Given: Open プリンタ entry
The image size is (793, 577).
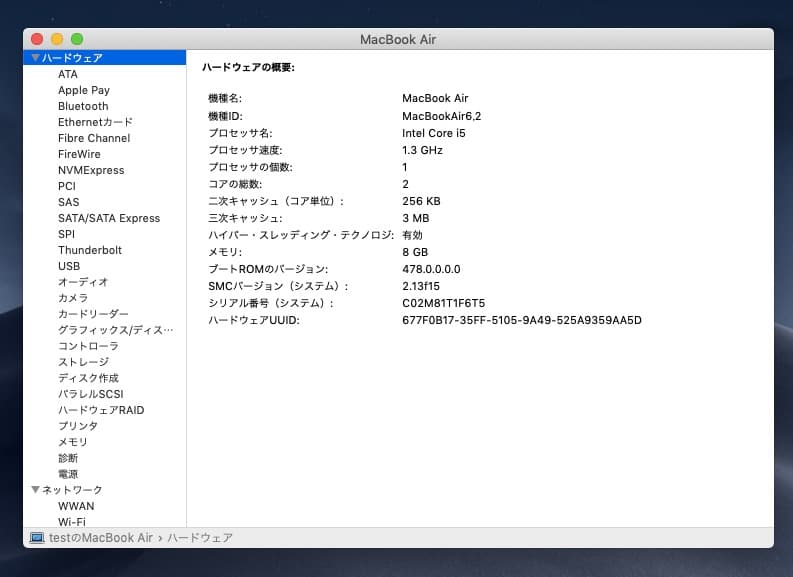Looking at the screenshot, I should pyautogui.click(x=78, y=426).
